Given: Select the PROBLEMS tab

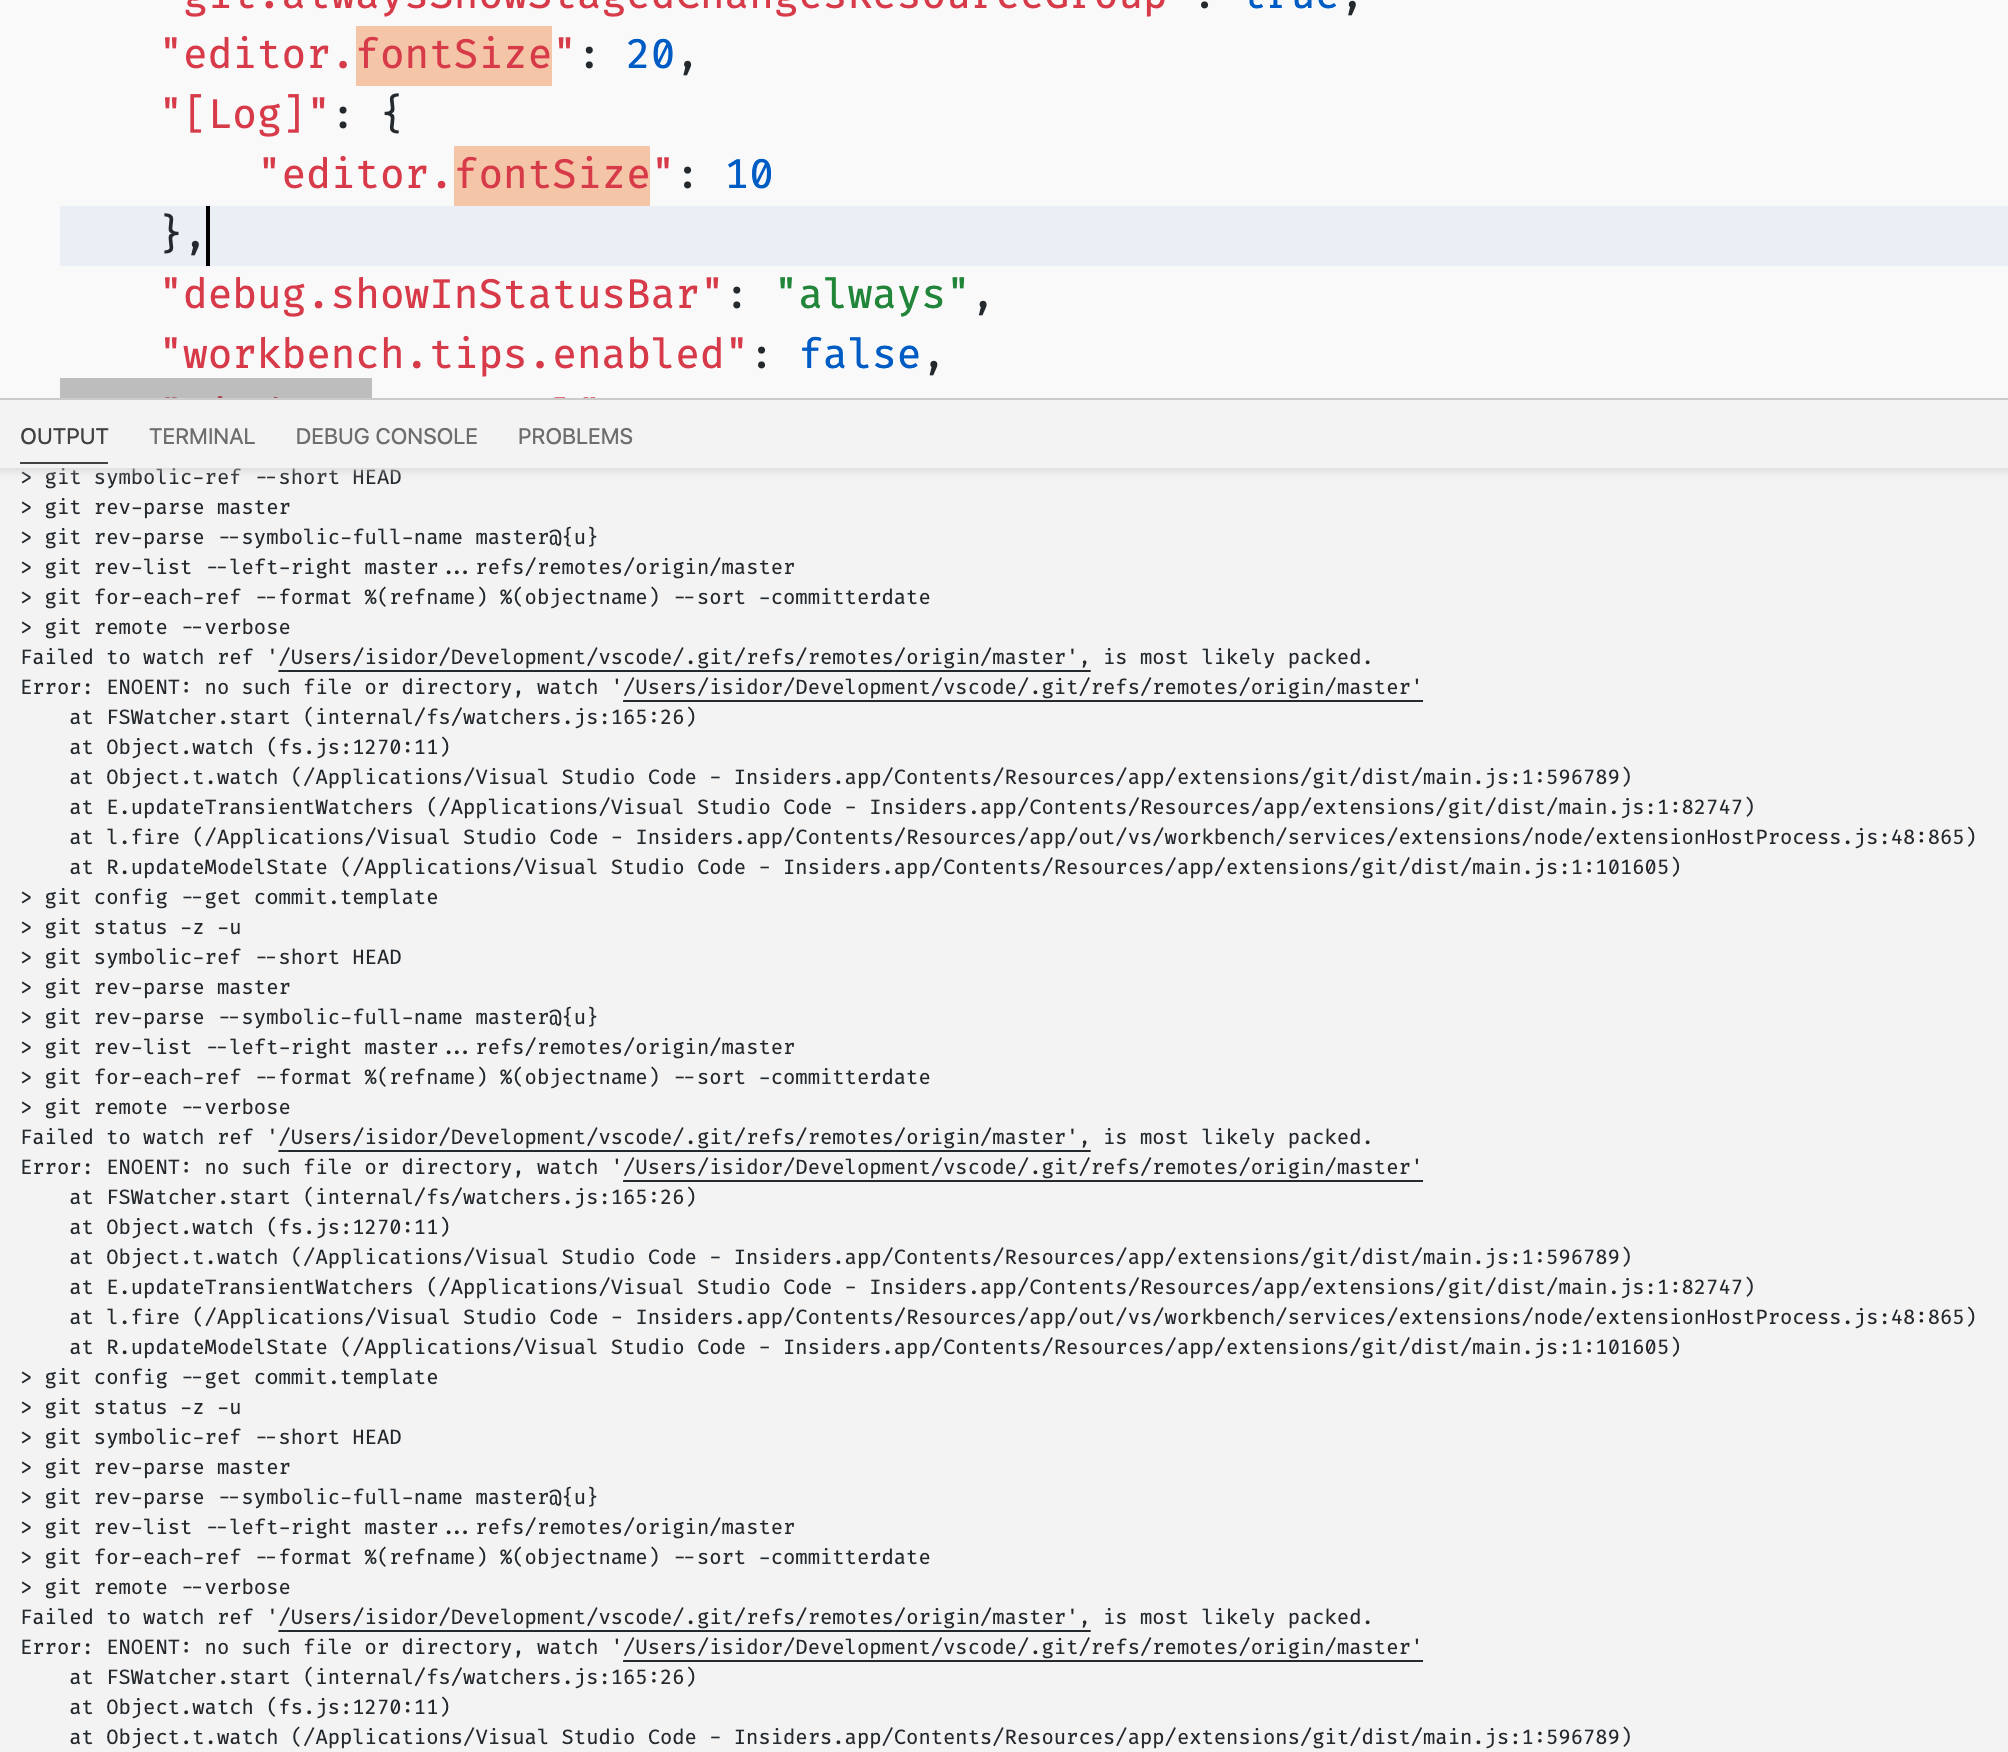Looking at the screenshot, I should [x=575, y=435].
